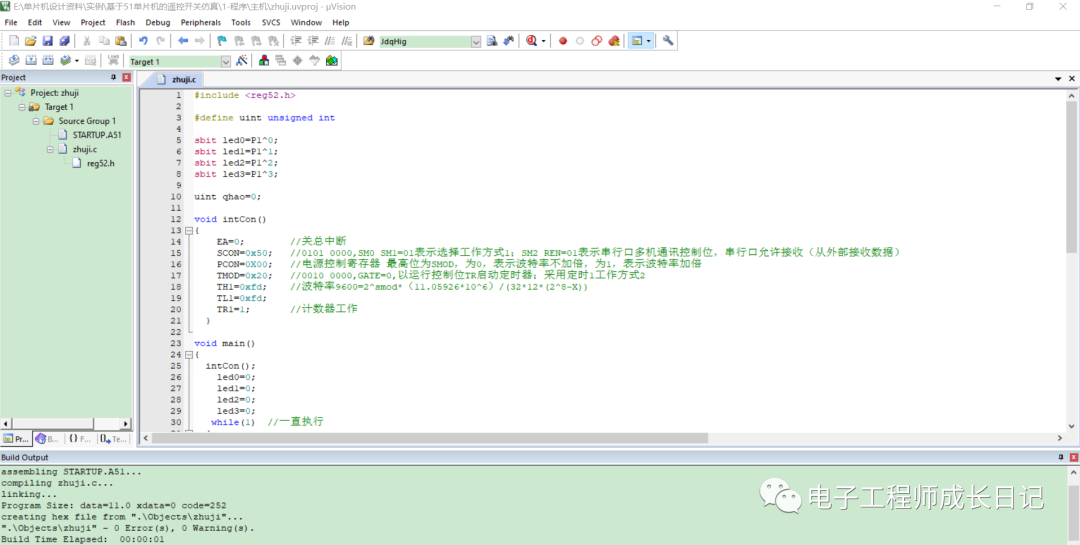This screenshot has height=545, width=1080.
Task: Build target with the Build icon
Action: click(x=30, y=61)
